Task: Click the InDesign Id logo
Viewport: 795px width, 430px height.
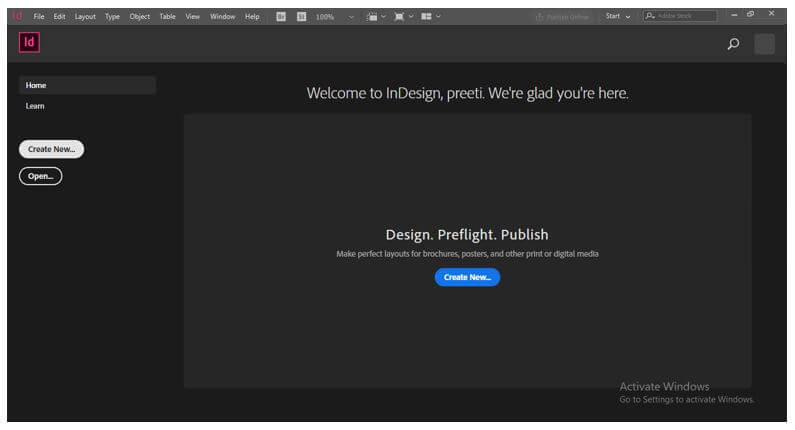Action: click(29, 43)
